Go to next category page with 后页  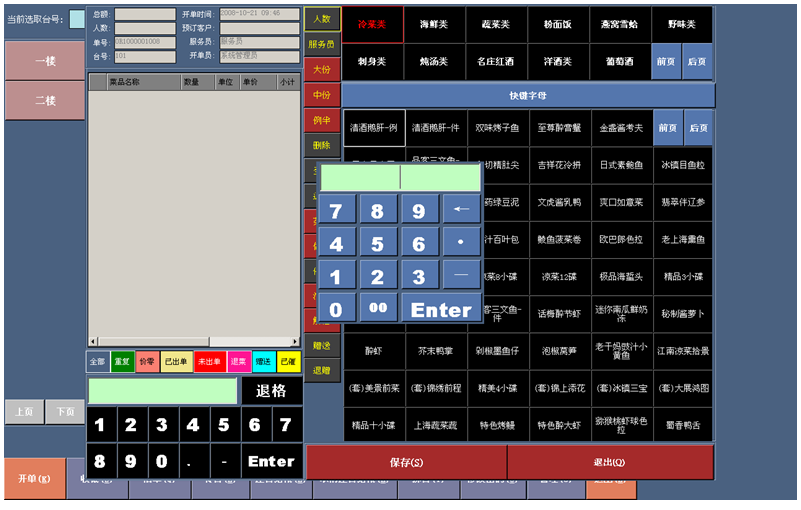click(698, 61)
